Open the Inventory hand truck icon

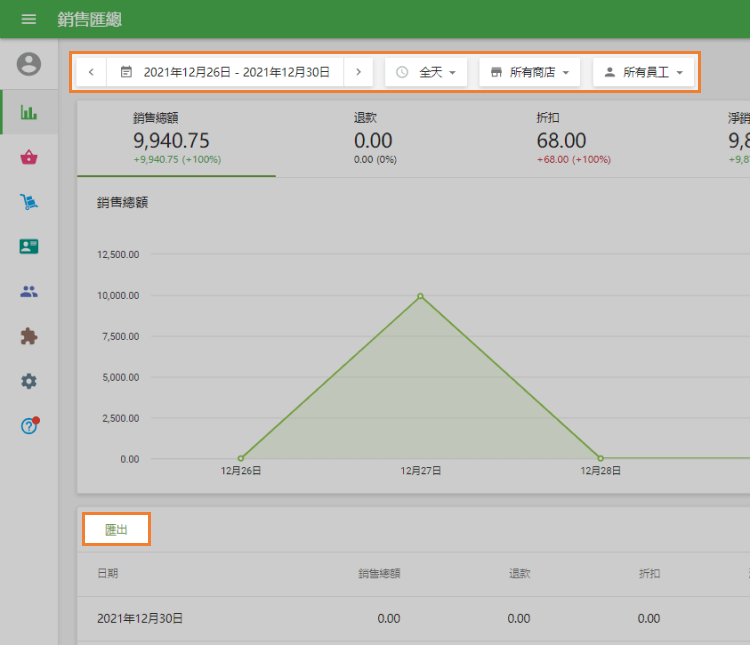point(29,202)
